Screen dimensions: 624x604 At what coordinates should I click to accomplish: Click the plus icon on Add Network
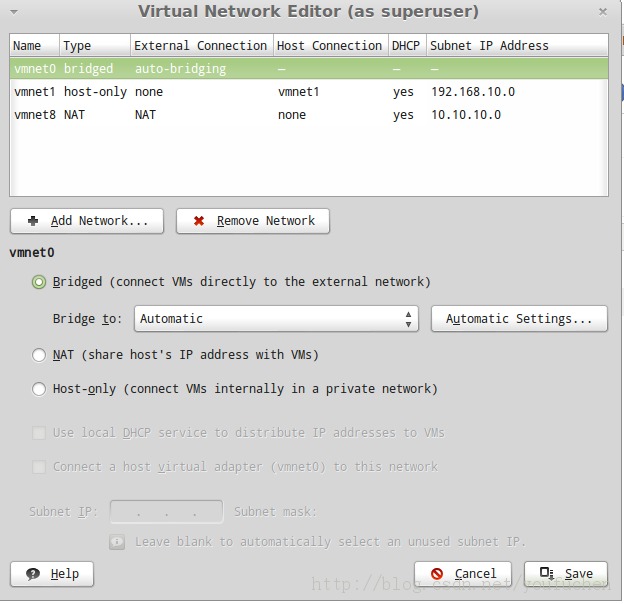tap(33, 221)
